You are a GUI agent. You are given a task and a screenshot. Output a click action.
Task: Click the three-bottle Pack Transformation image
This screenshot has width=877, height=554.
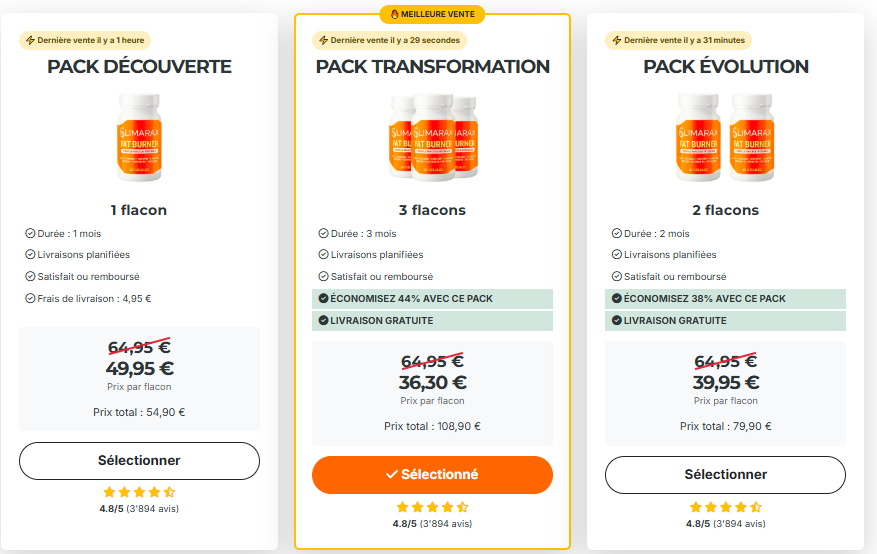[432, 137]
